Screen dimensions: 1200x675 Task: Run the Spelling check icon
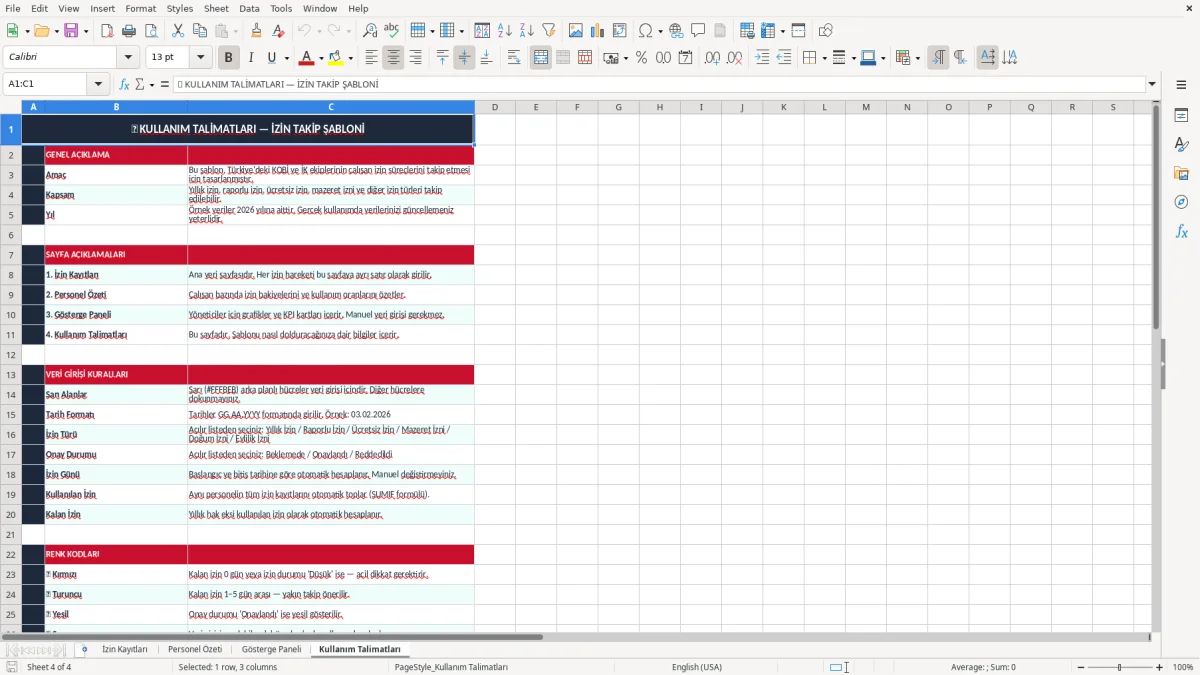pyautogui.click(x=391, y=31)
